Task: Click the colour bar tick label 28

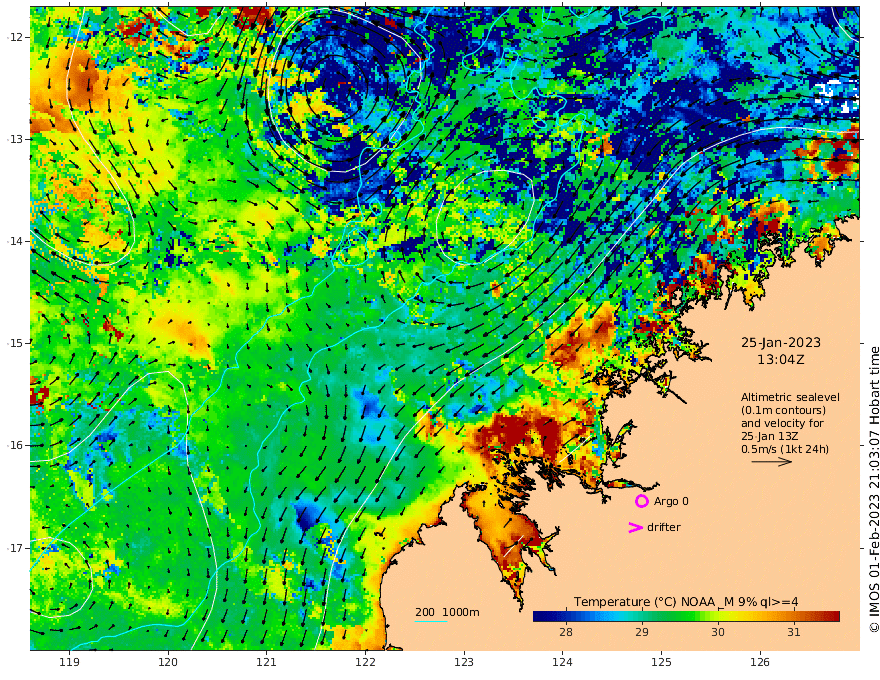Action: 566,632
